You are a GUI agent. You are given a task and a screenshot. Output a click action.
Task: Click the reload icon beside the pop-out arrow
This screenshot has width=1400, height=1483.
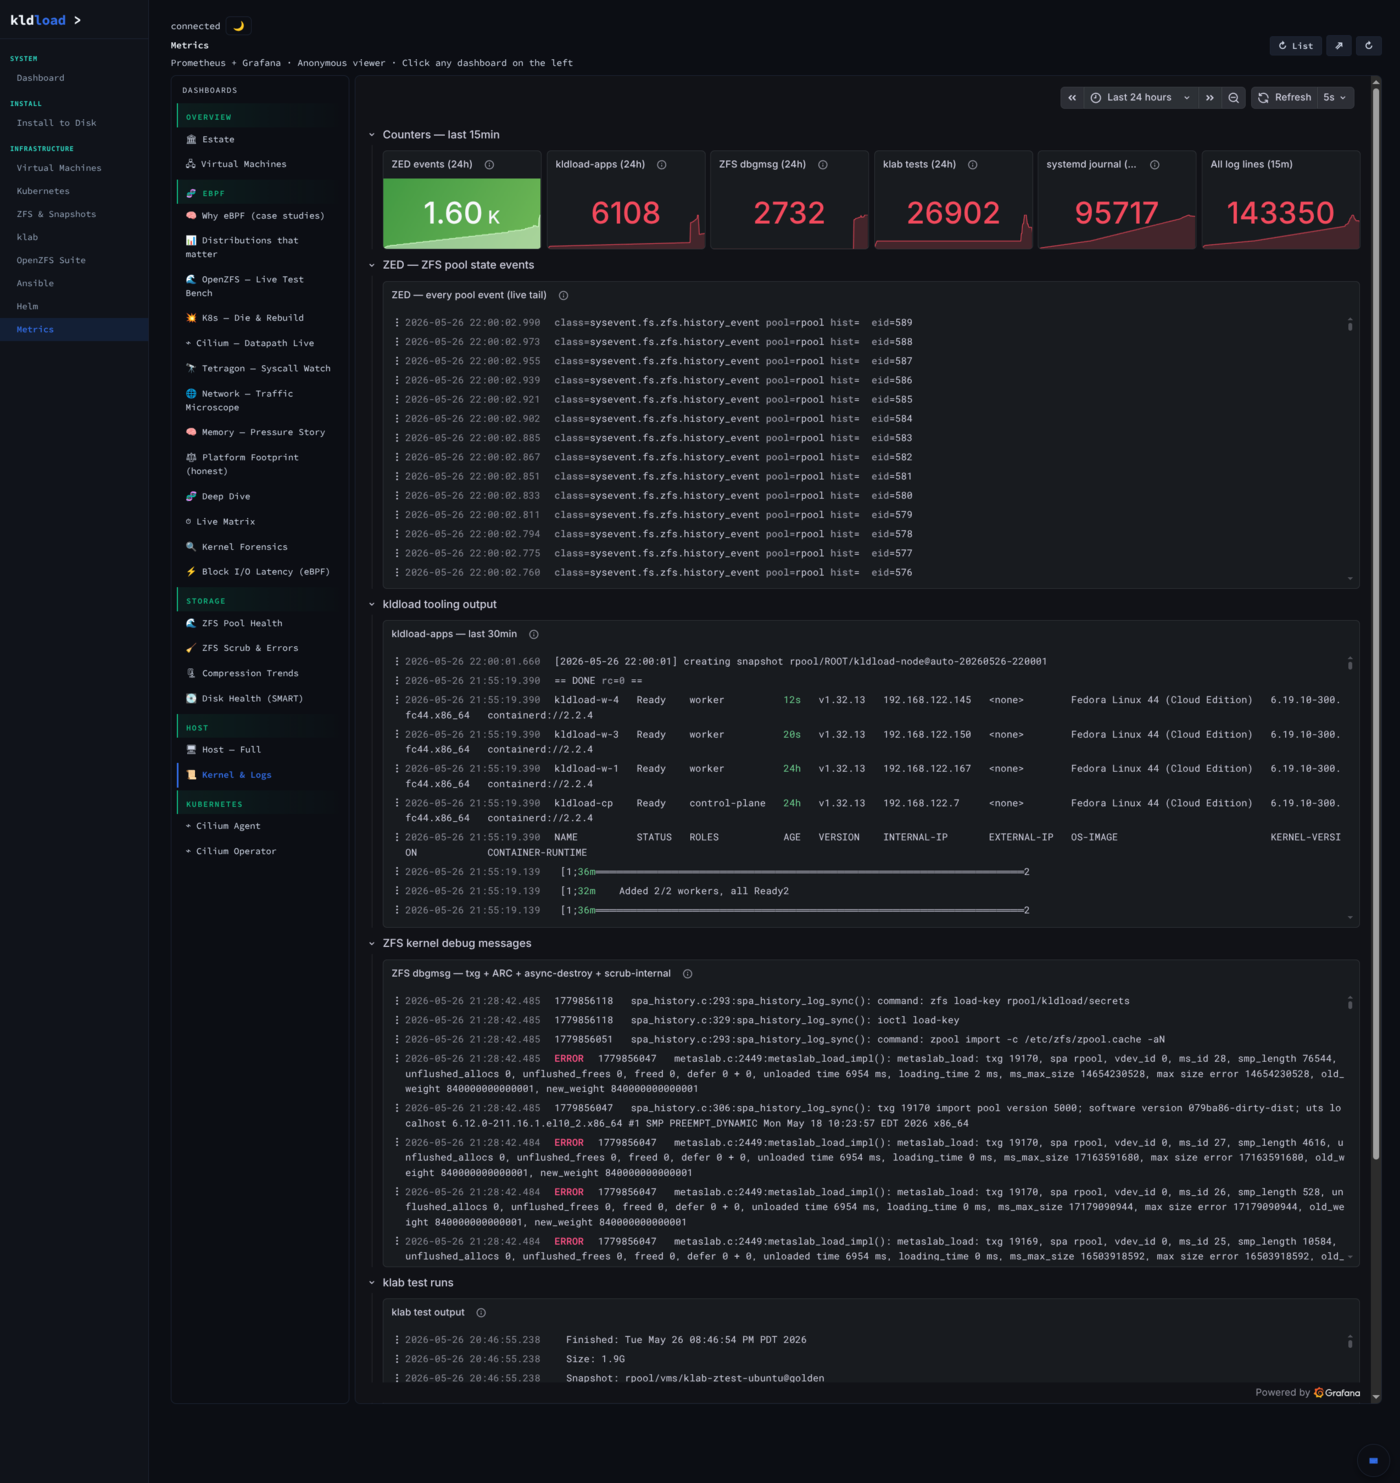click(x=1369, y=45)
